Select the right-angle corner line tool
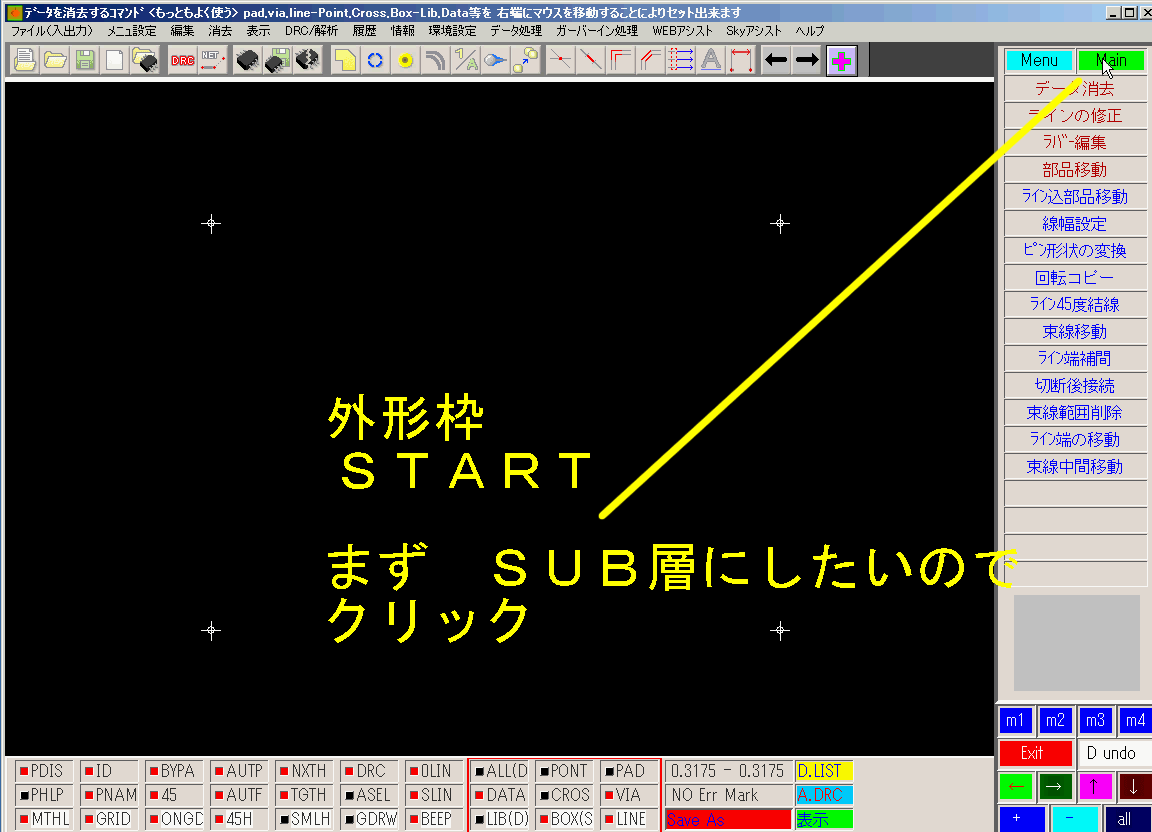This screenshot has height=832, width=1152. point(621,60)
